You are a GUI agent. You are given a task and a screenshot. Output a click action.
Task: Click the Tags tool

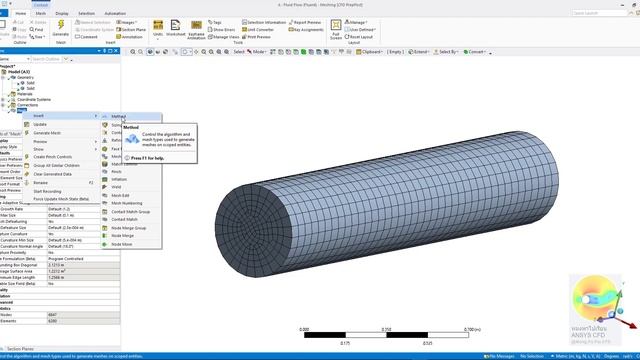(215, 22)
